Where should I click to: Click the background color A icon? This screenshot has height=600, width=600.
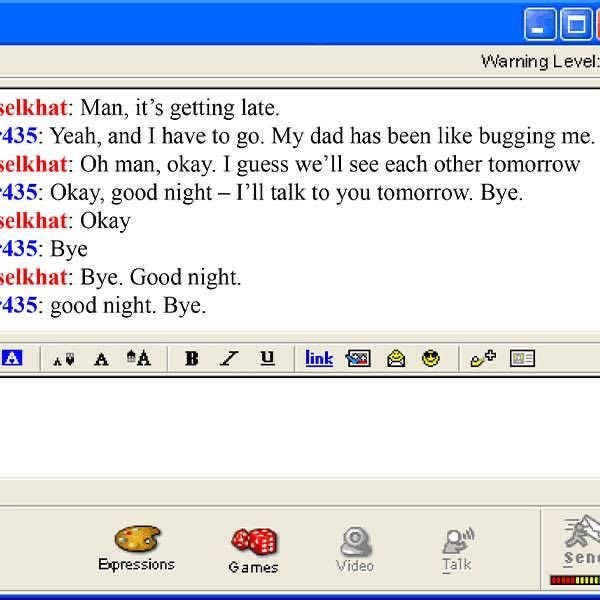pos(12,358)
